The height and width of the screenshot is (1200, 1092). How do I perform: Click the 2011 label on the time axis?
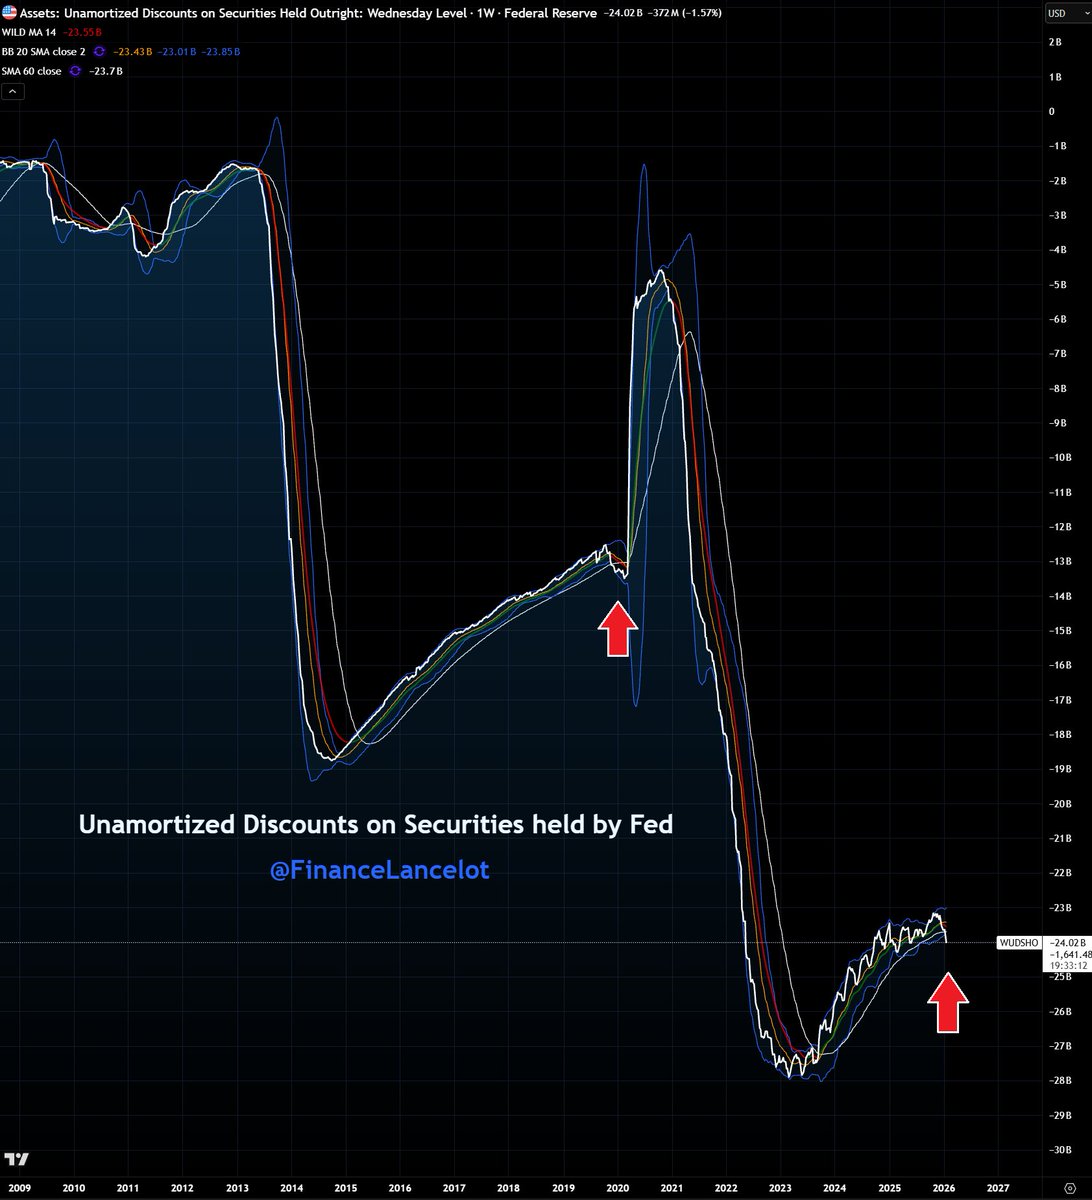coord(127,1188)
